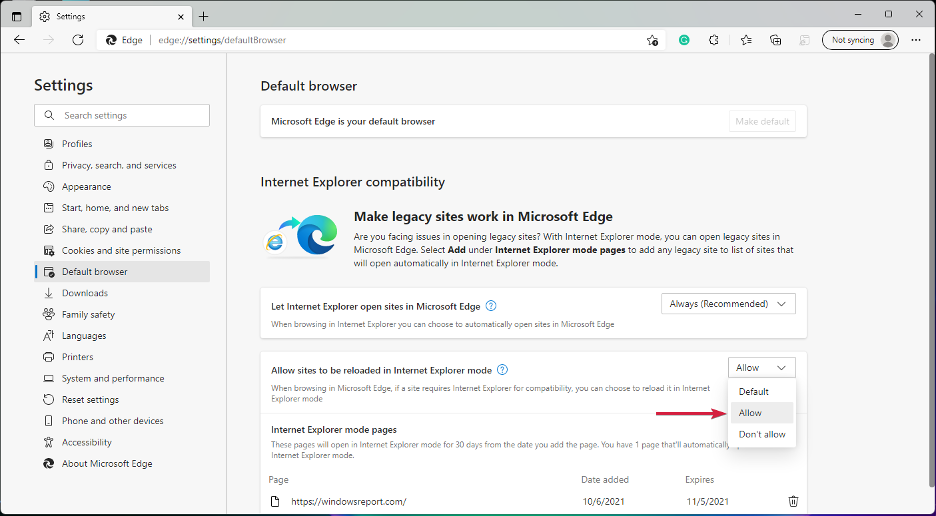Click the Downloads arrow icon in sidebar
This screenshot has height=516, width=936.
click(48, 293)
